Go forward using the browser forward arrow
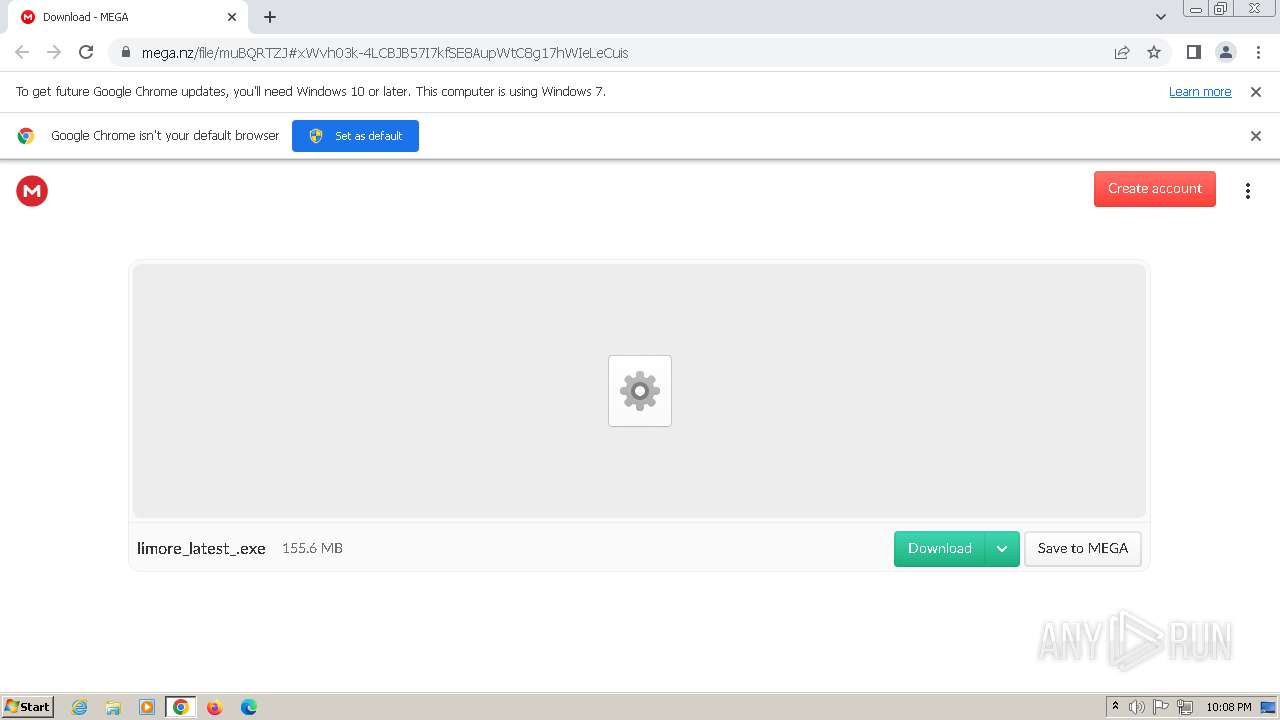Viewport: 1280px width, 720px height. pos(54,52)
